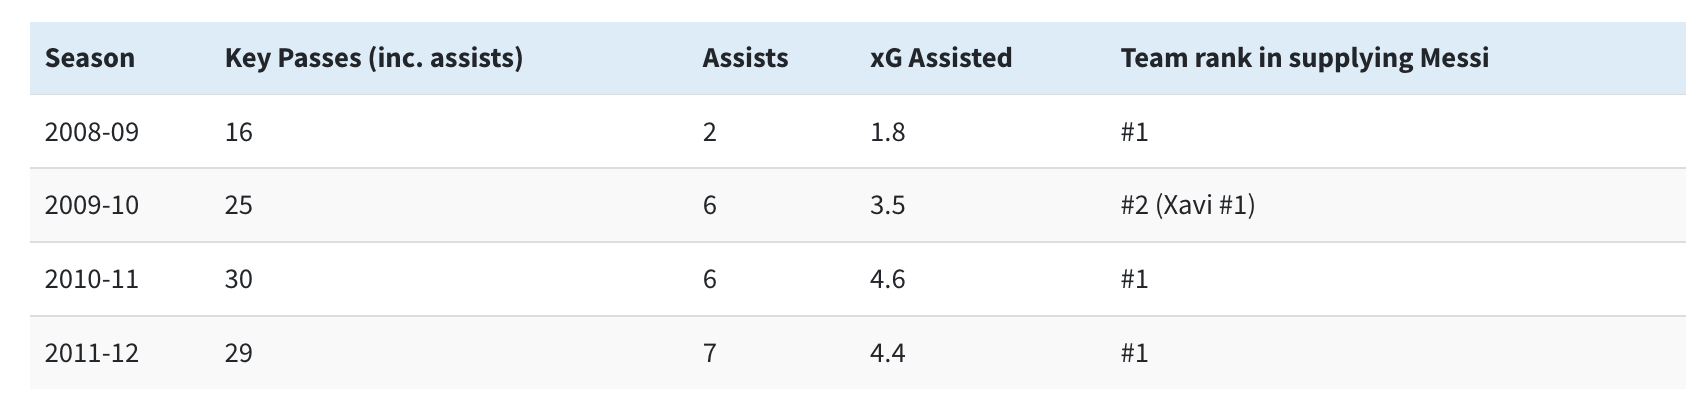Viewport: 1696px width, 416px height.
Task: Click the Key Passes (inc. assists) header
Action: tap(374, 58)
